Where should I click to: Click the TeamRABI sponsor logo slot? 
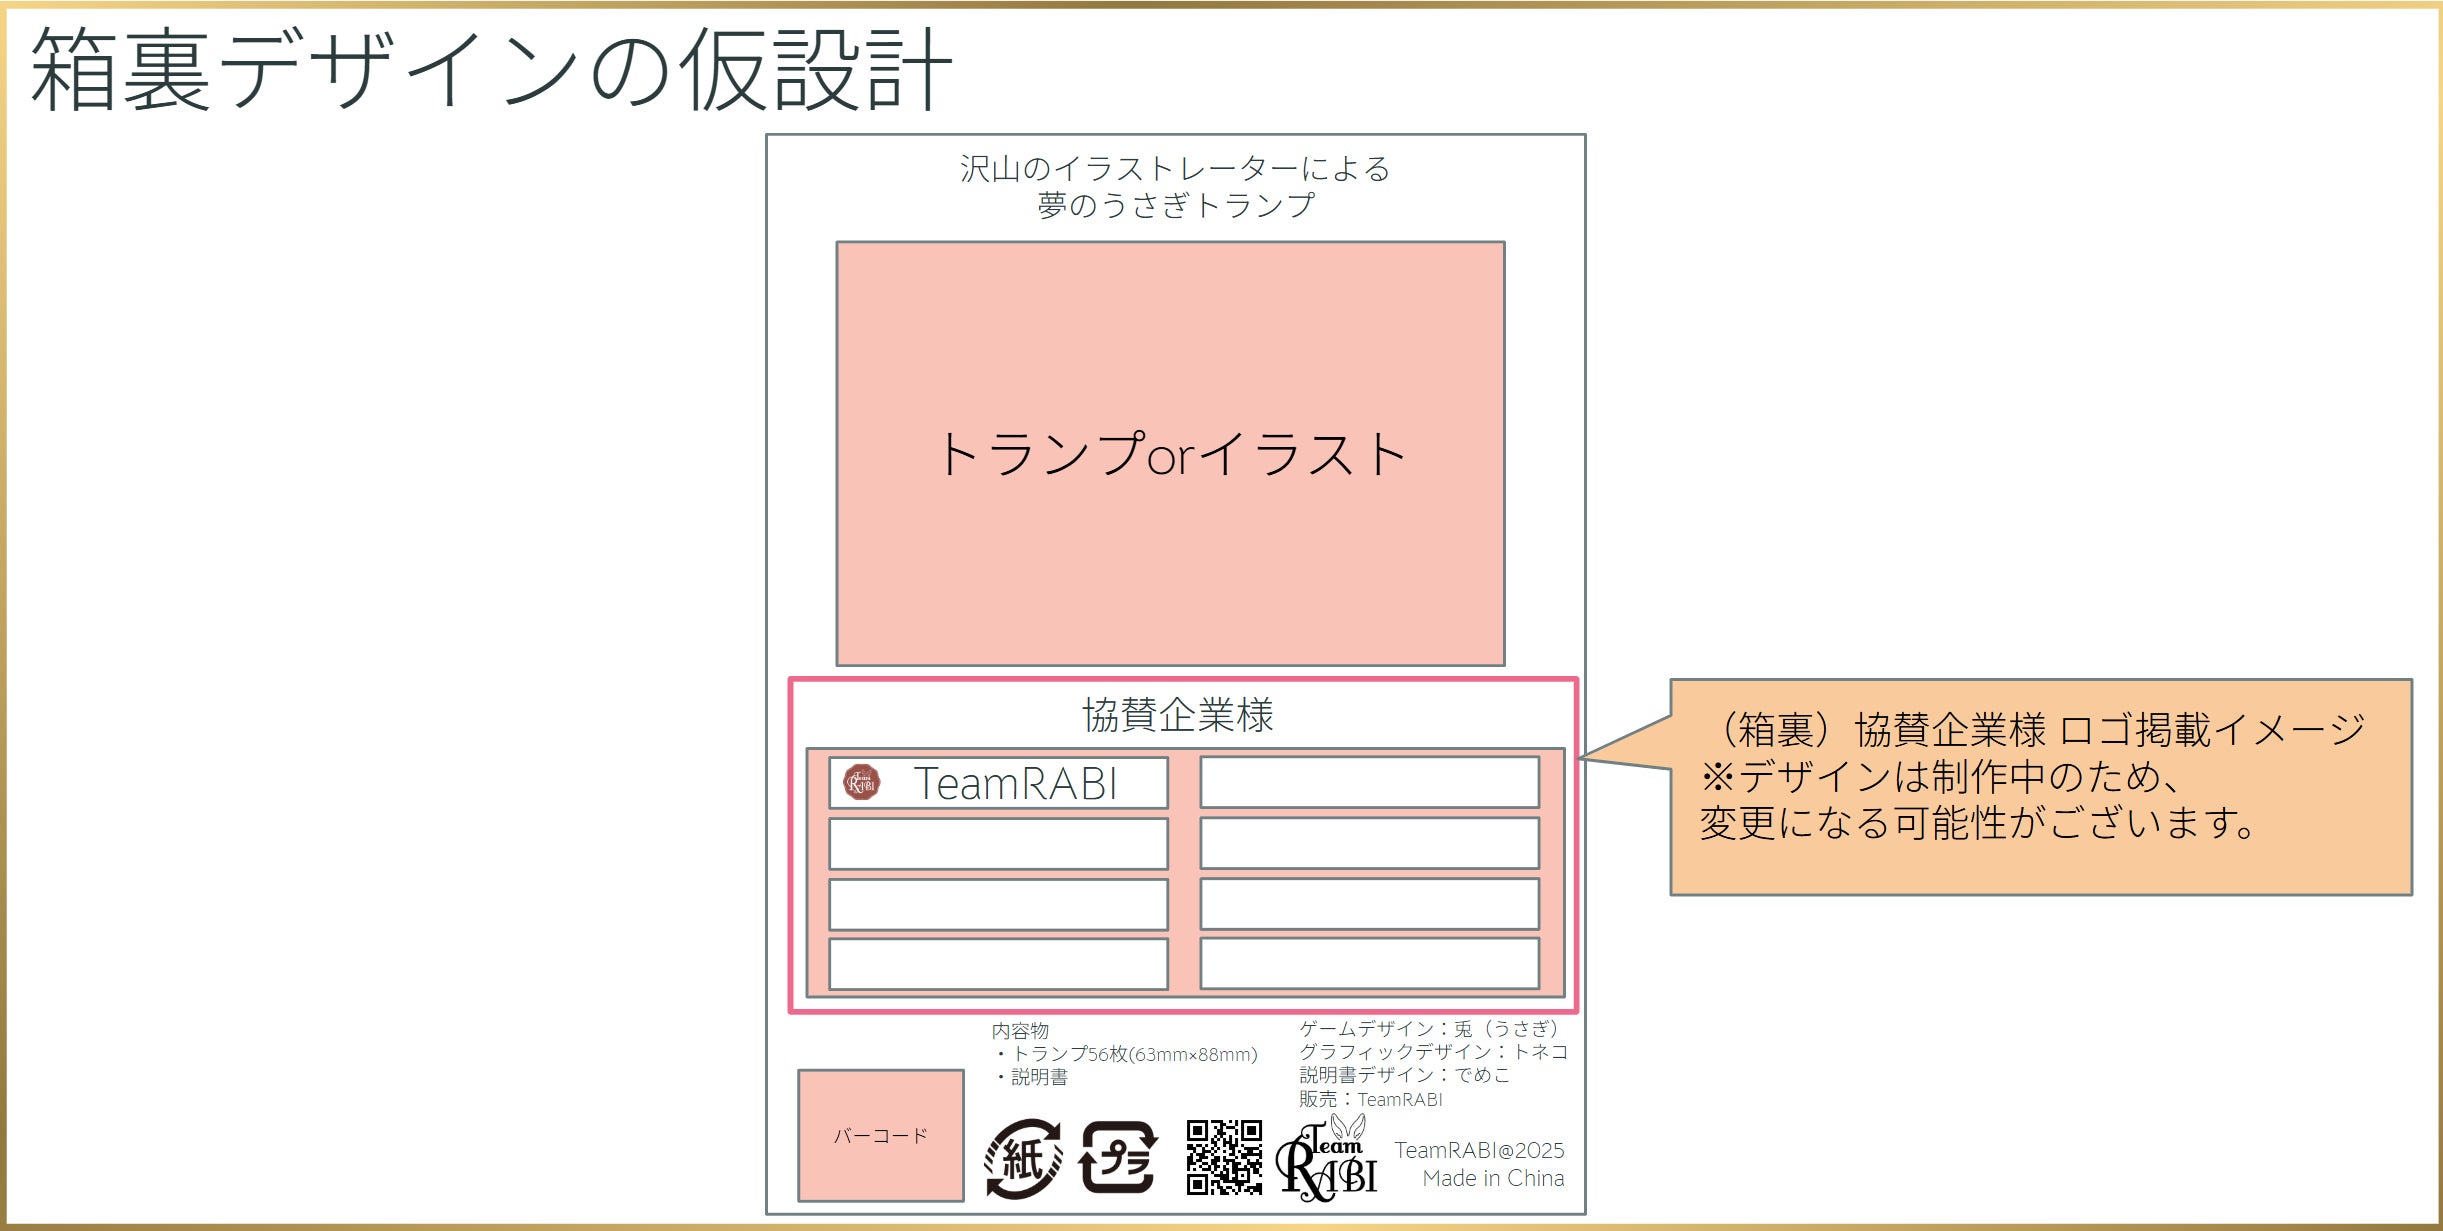[x=1000, y=783]
